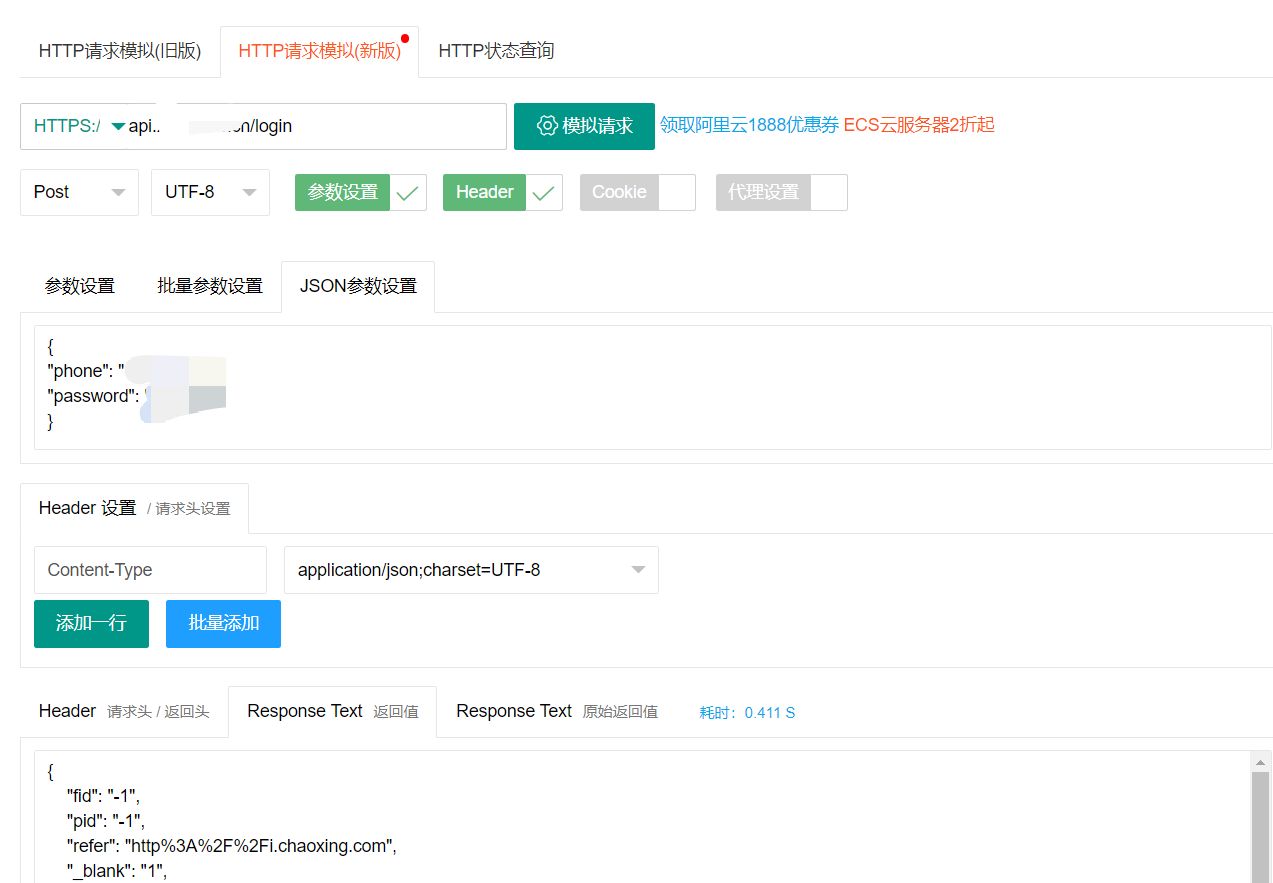Click the 批量添加 button
Viewport: 1273px width, 883px height.
[223, 623]
